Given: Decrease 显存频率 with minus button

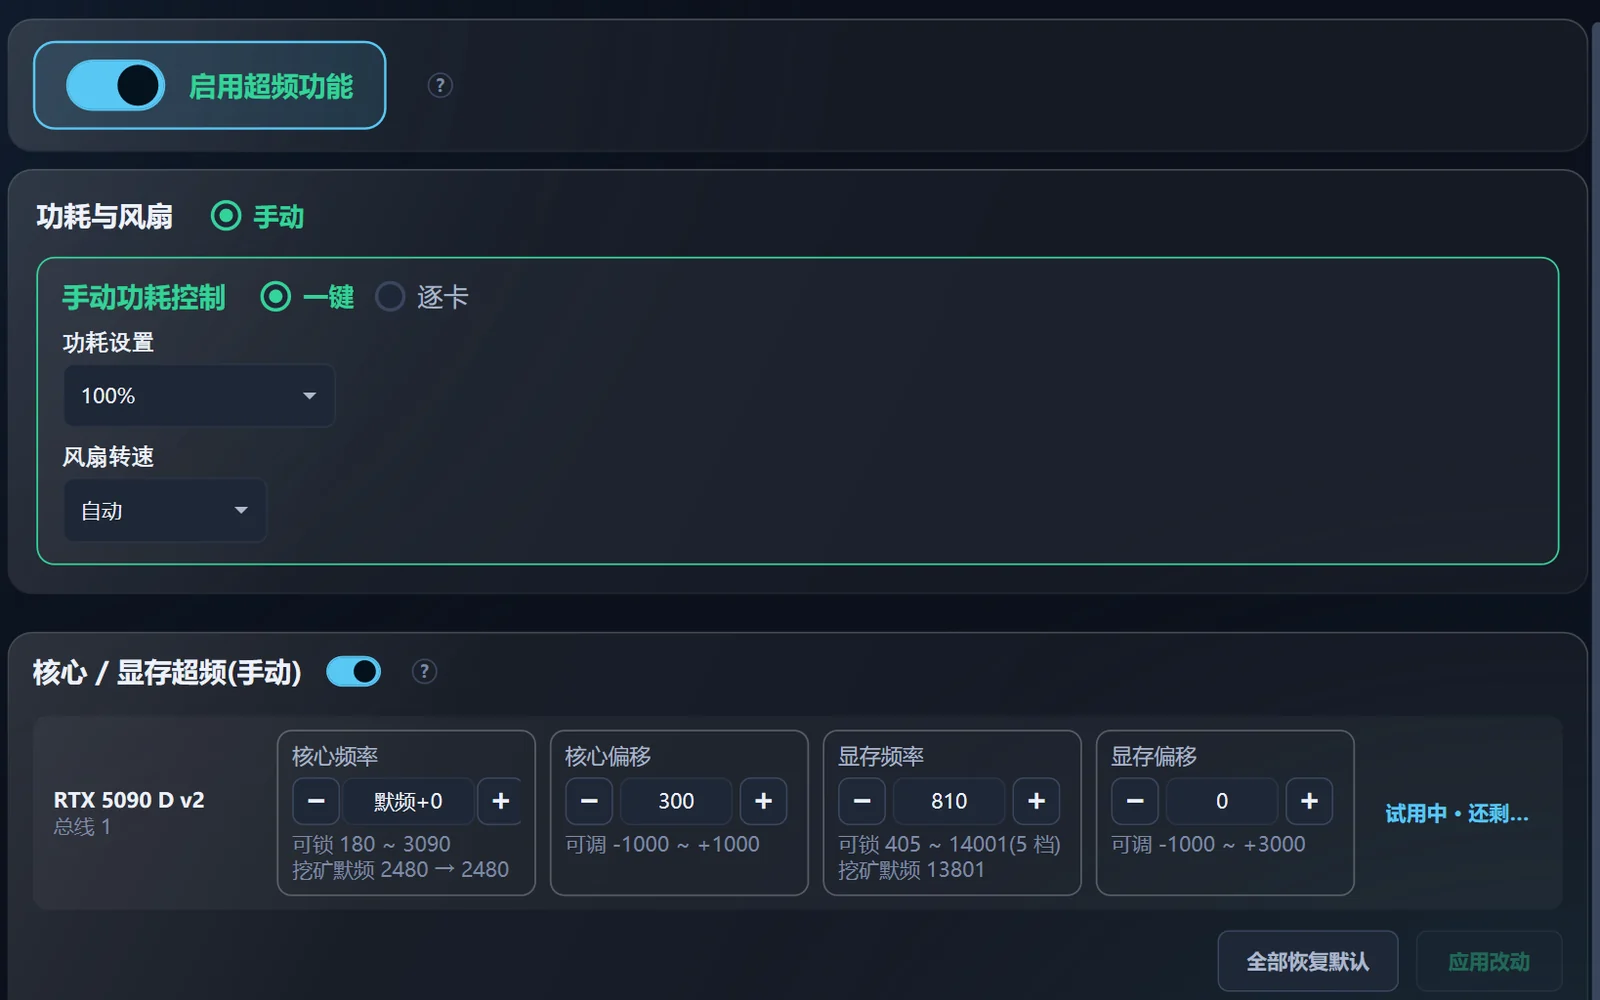Looking at the screenshot, I should pyautogui.click(x=862, y=801).
